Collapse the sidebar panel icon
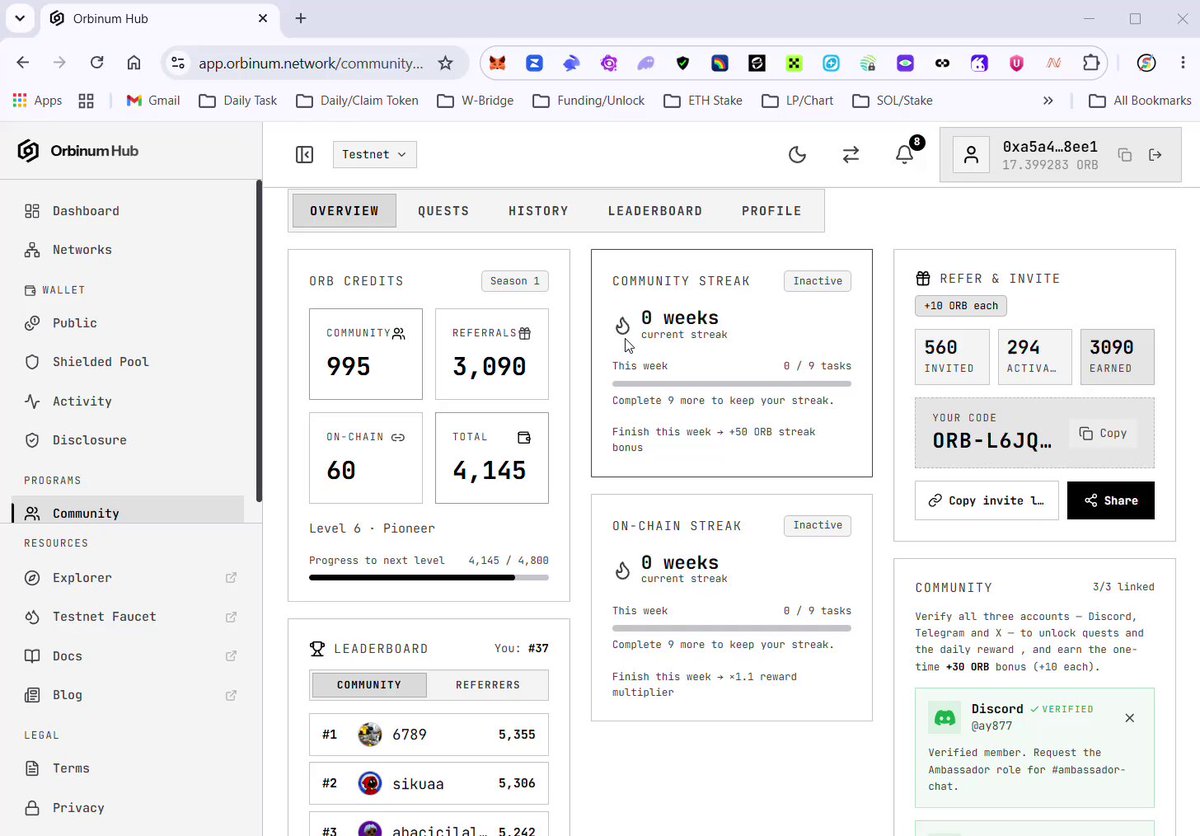The height and width of the screenshot is (836, 1200). pyautogui.click(x=305, y=155)
